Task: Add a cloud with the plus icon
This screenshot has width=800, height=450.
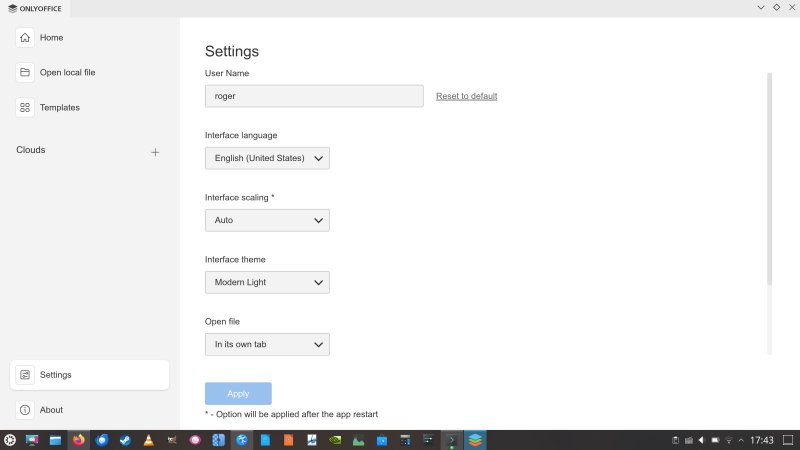Action: pyautogui.click(x=155, y=152)
